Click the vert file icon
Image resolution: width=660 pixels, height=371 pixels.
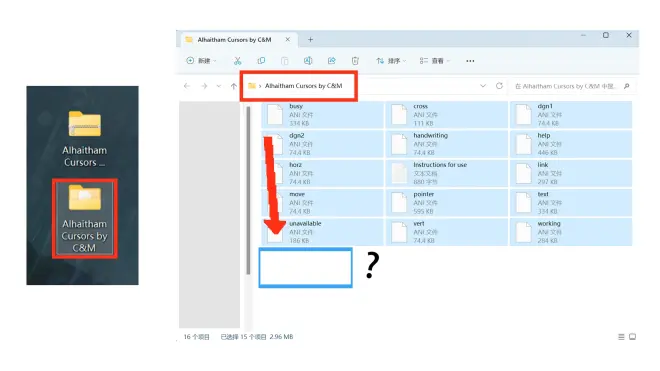399,232
